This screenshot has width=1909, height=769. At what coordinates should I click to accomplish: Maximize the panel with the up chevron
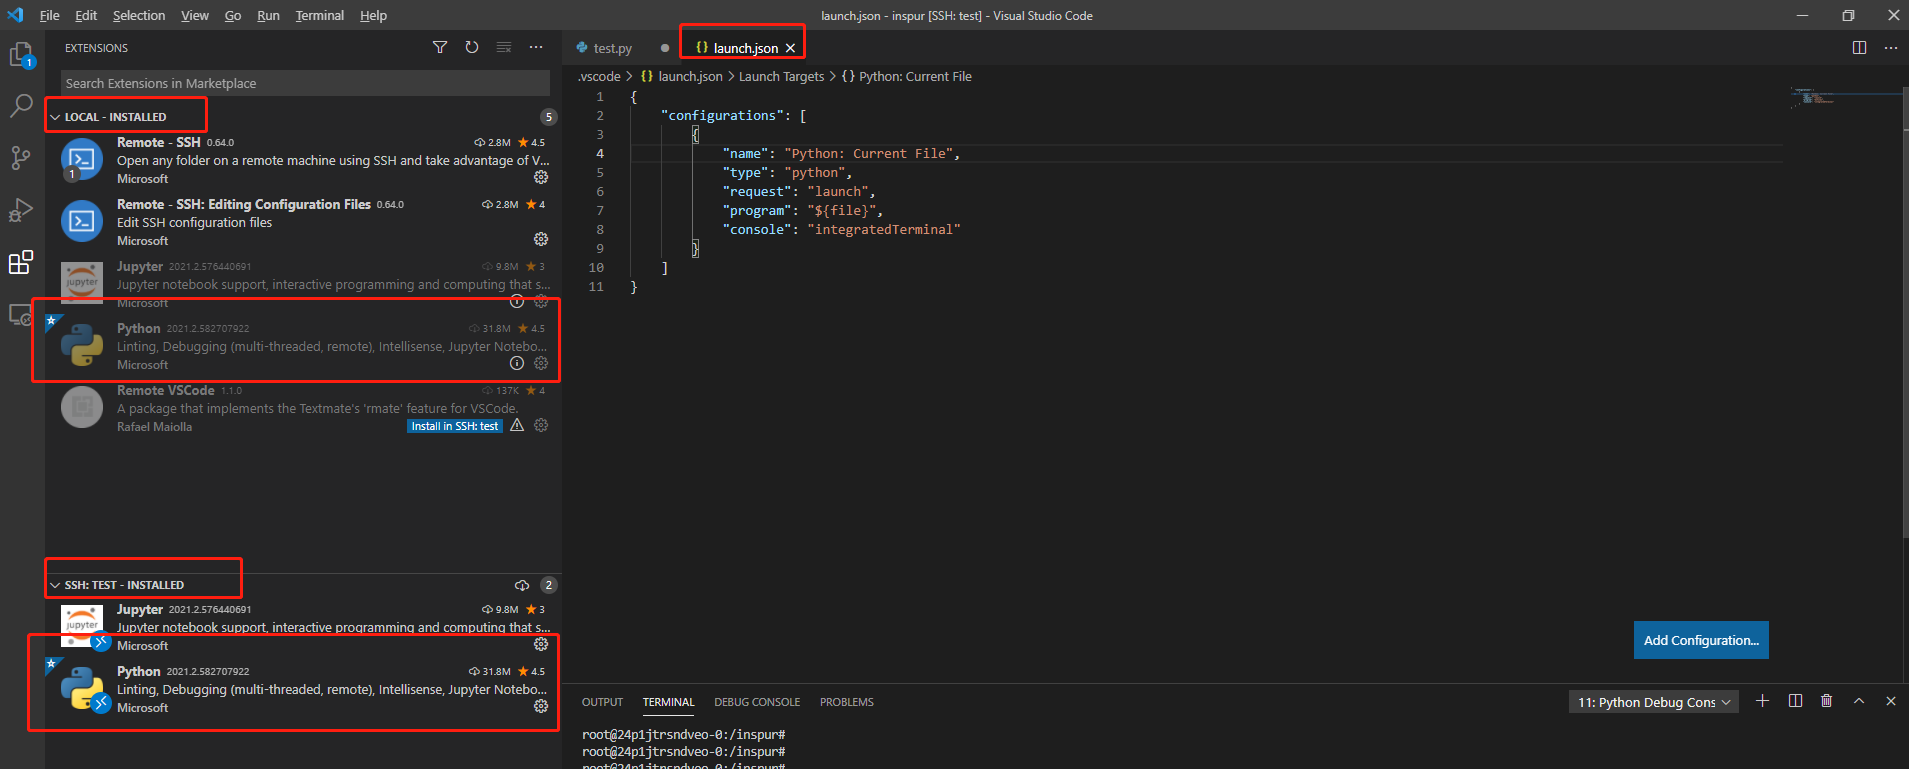click(x=1859, y=701)
